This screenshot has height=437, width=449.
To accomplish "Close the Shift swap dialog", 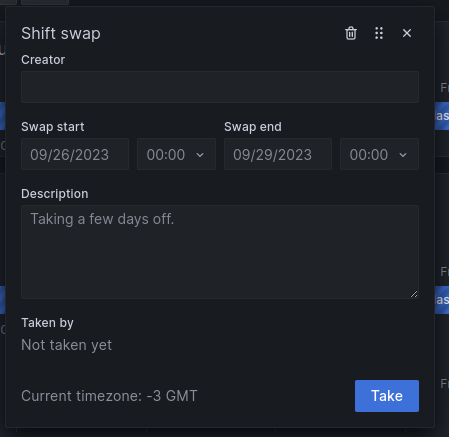I will 407,33.
